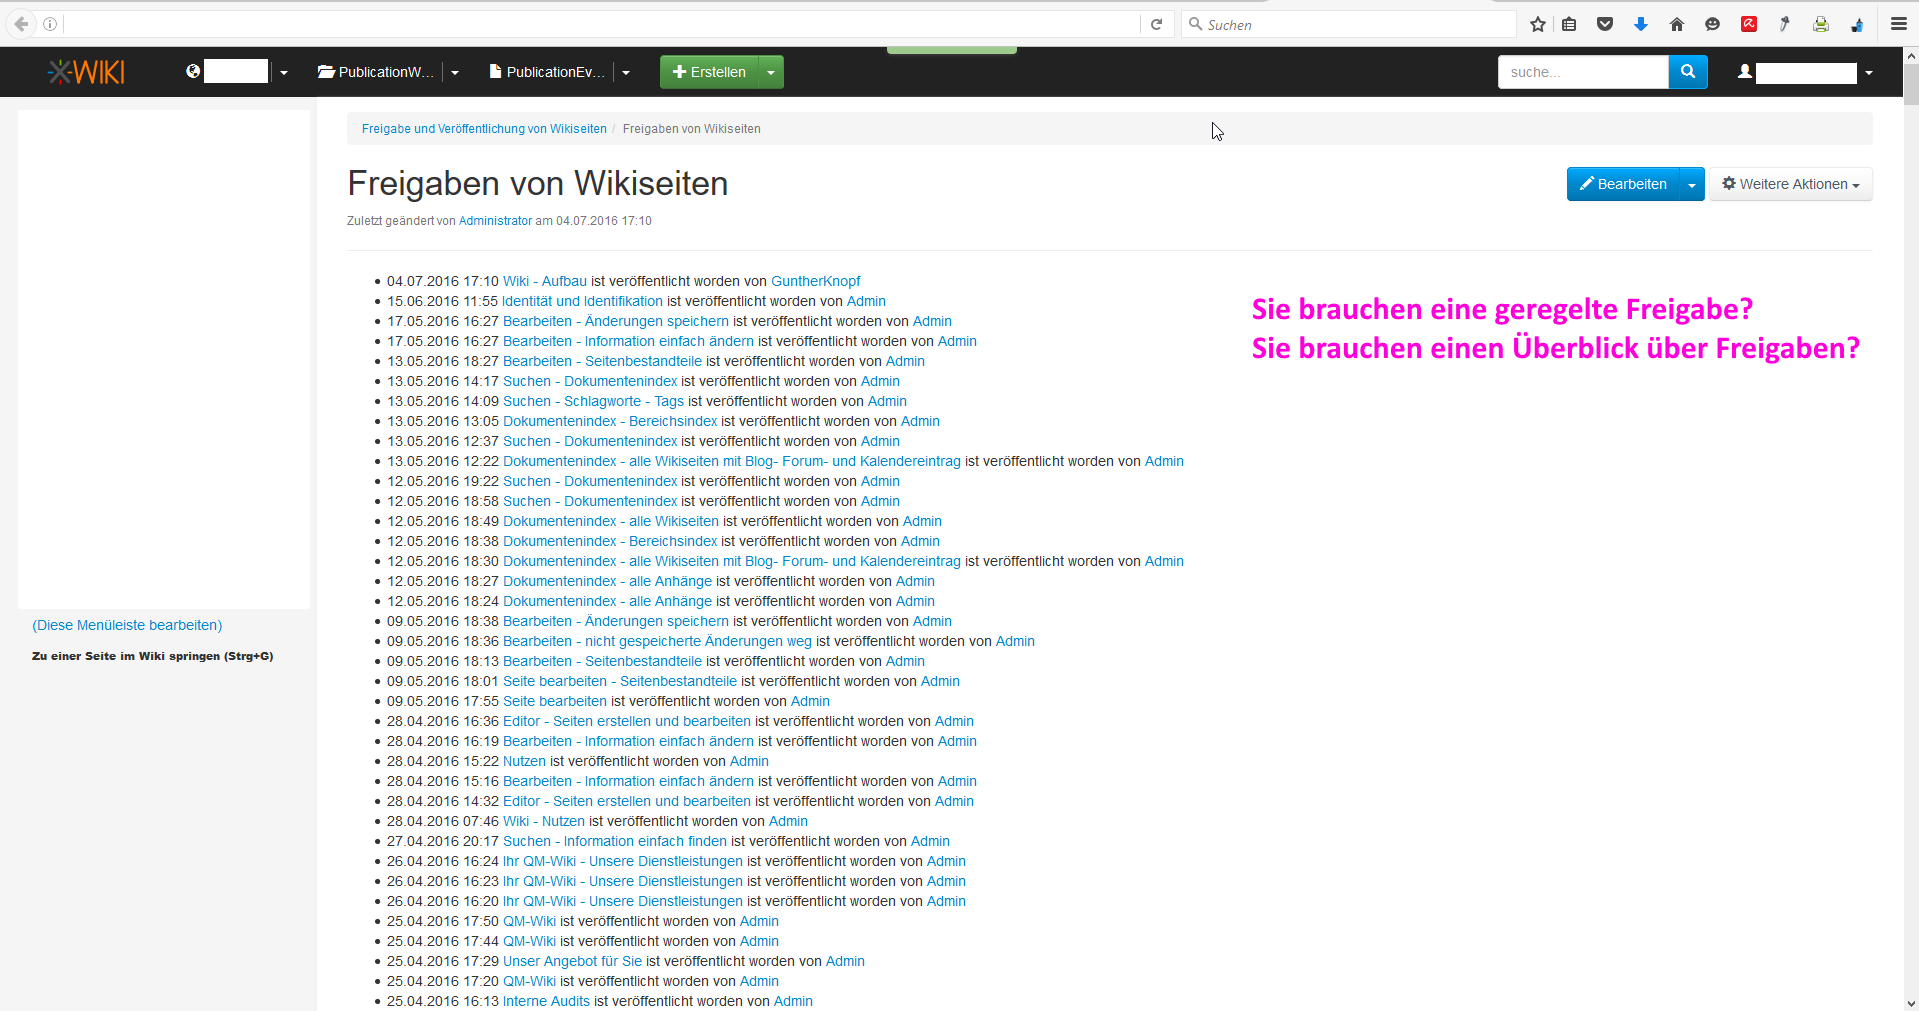Open the PublicationEv... page menu
This screenshot has width=1919, height=1011.
548,72
